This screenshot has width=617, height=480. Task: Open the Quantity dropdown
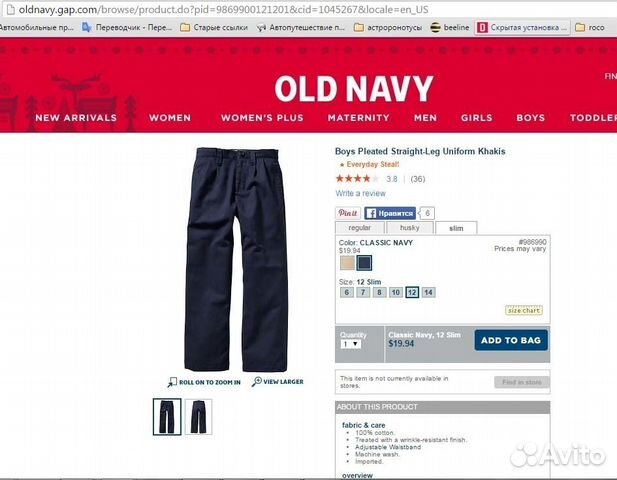click(x=351, y=344)
